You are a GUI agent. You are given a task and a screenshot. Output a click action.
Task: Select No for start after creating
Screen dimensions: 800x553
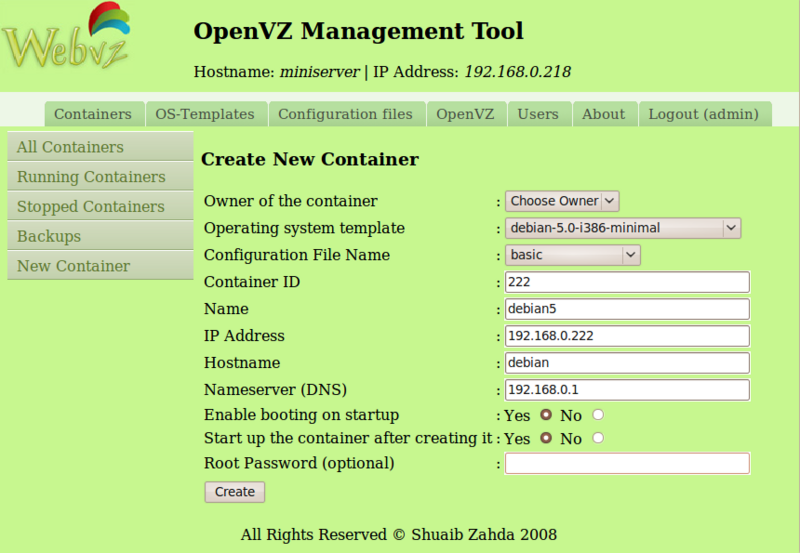(x=598, y=438)
